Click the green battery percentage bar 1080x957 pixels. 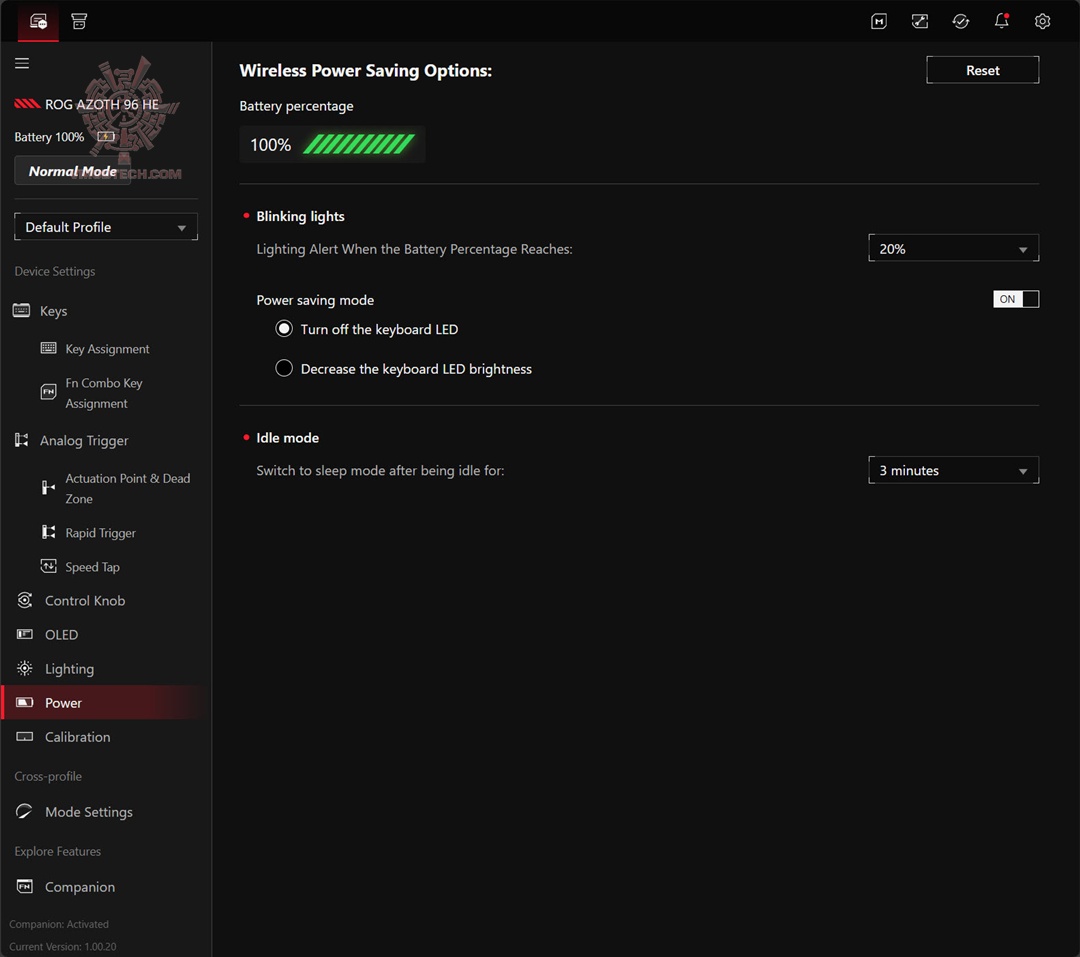pos(359,144)
